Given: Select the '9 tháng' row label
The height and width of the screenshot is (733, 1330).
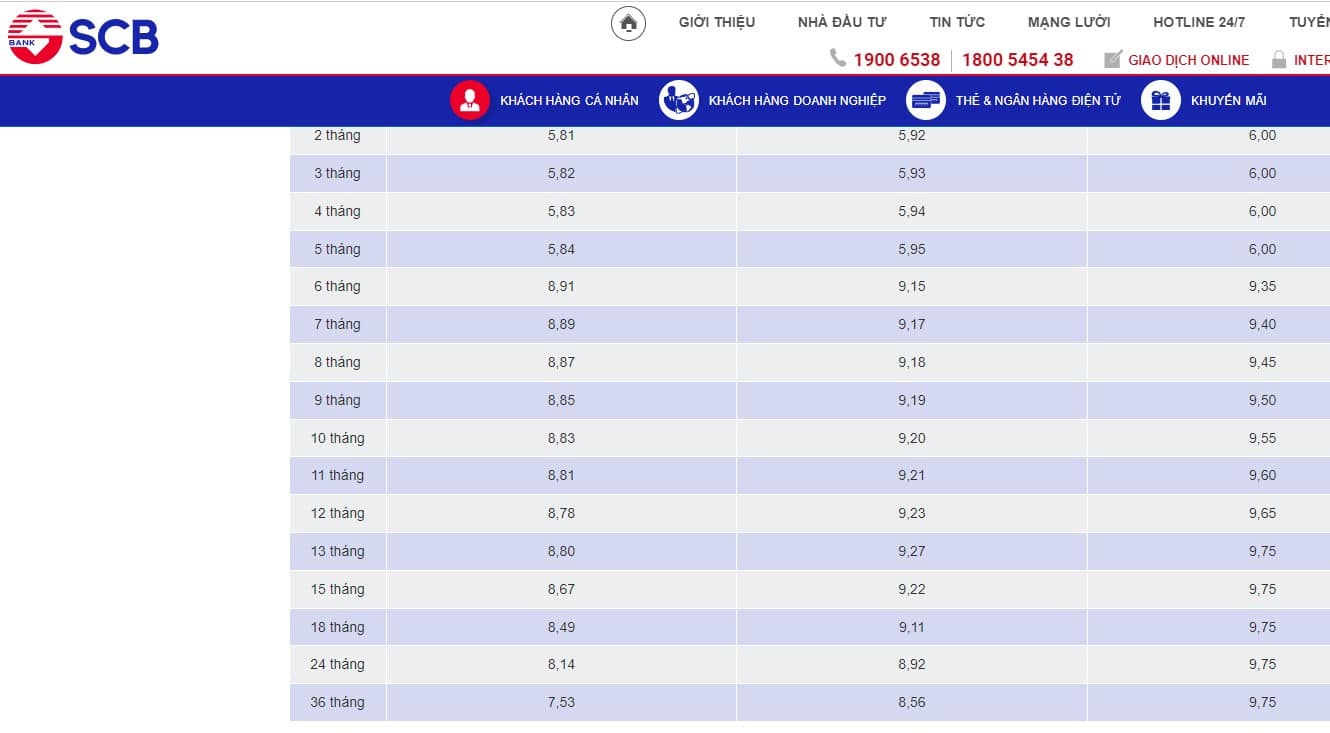Looking at the screenshot, I should click(x=337, y=400).
